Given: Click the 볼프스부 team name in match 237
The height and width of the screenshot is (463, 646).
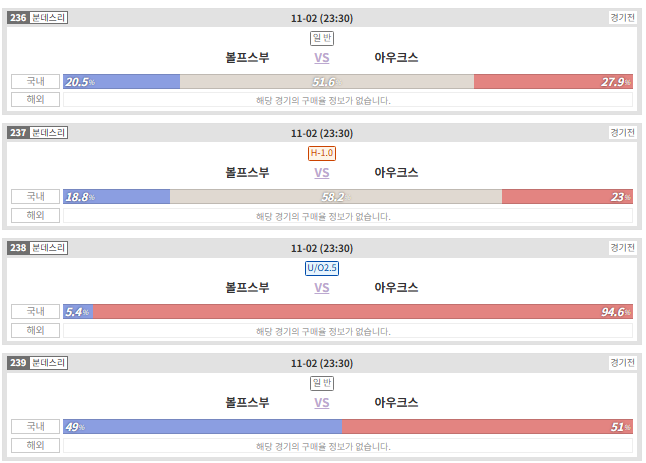Looking at the screenshot, I should tap(247, 173).
